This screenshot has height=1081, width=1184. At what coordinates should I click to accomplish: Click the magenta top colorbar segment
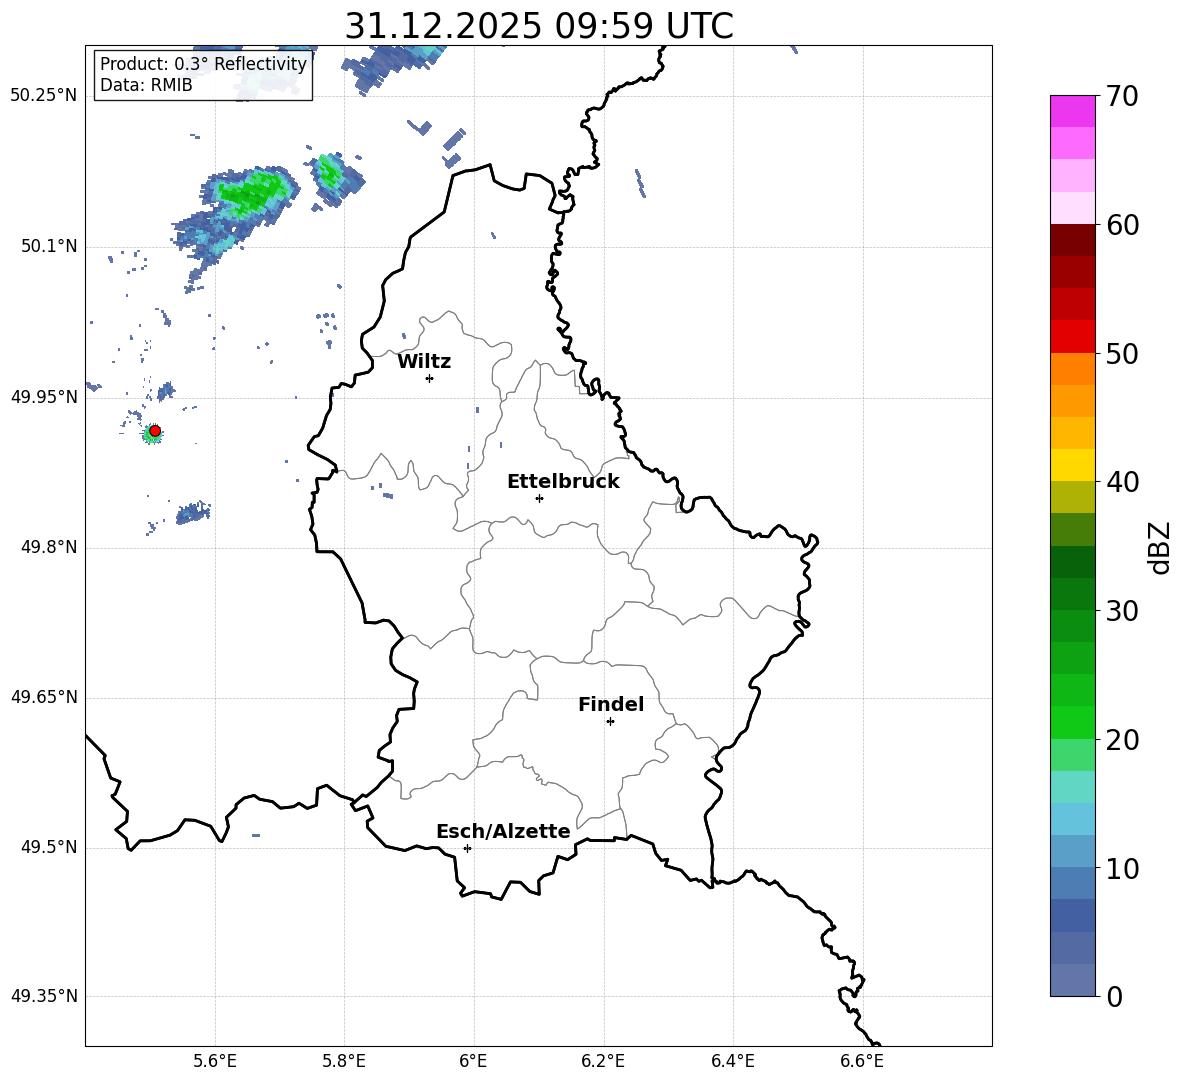click(x=1073, y=112)
